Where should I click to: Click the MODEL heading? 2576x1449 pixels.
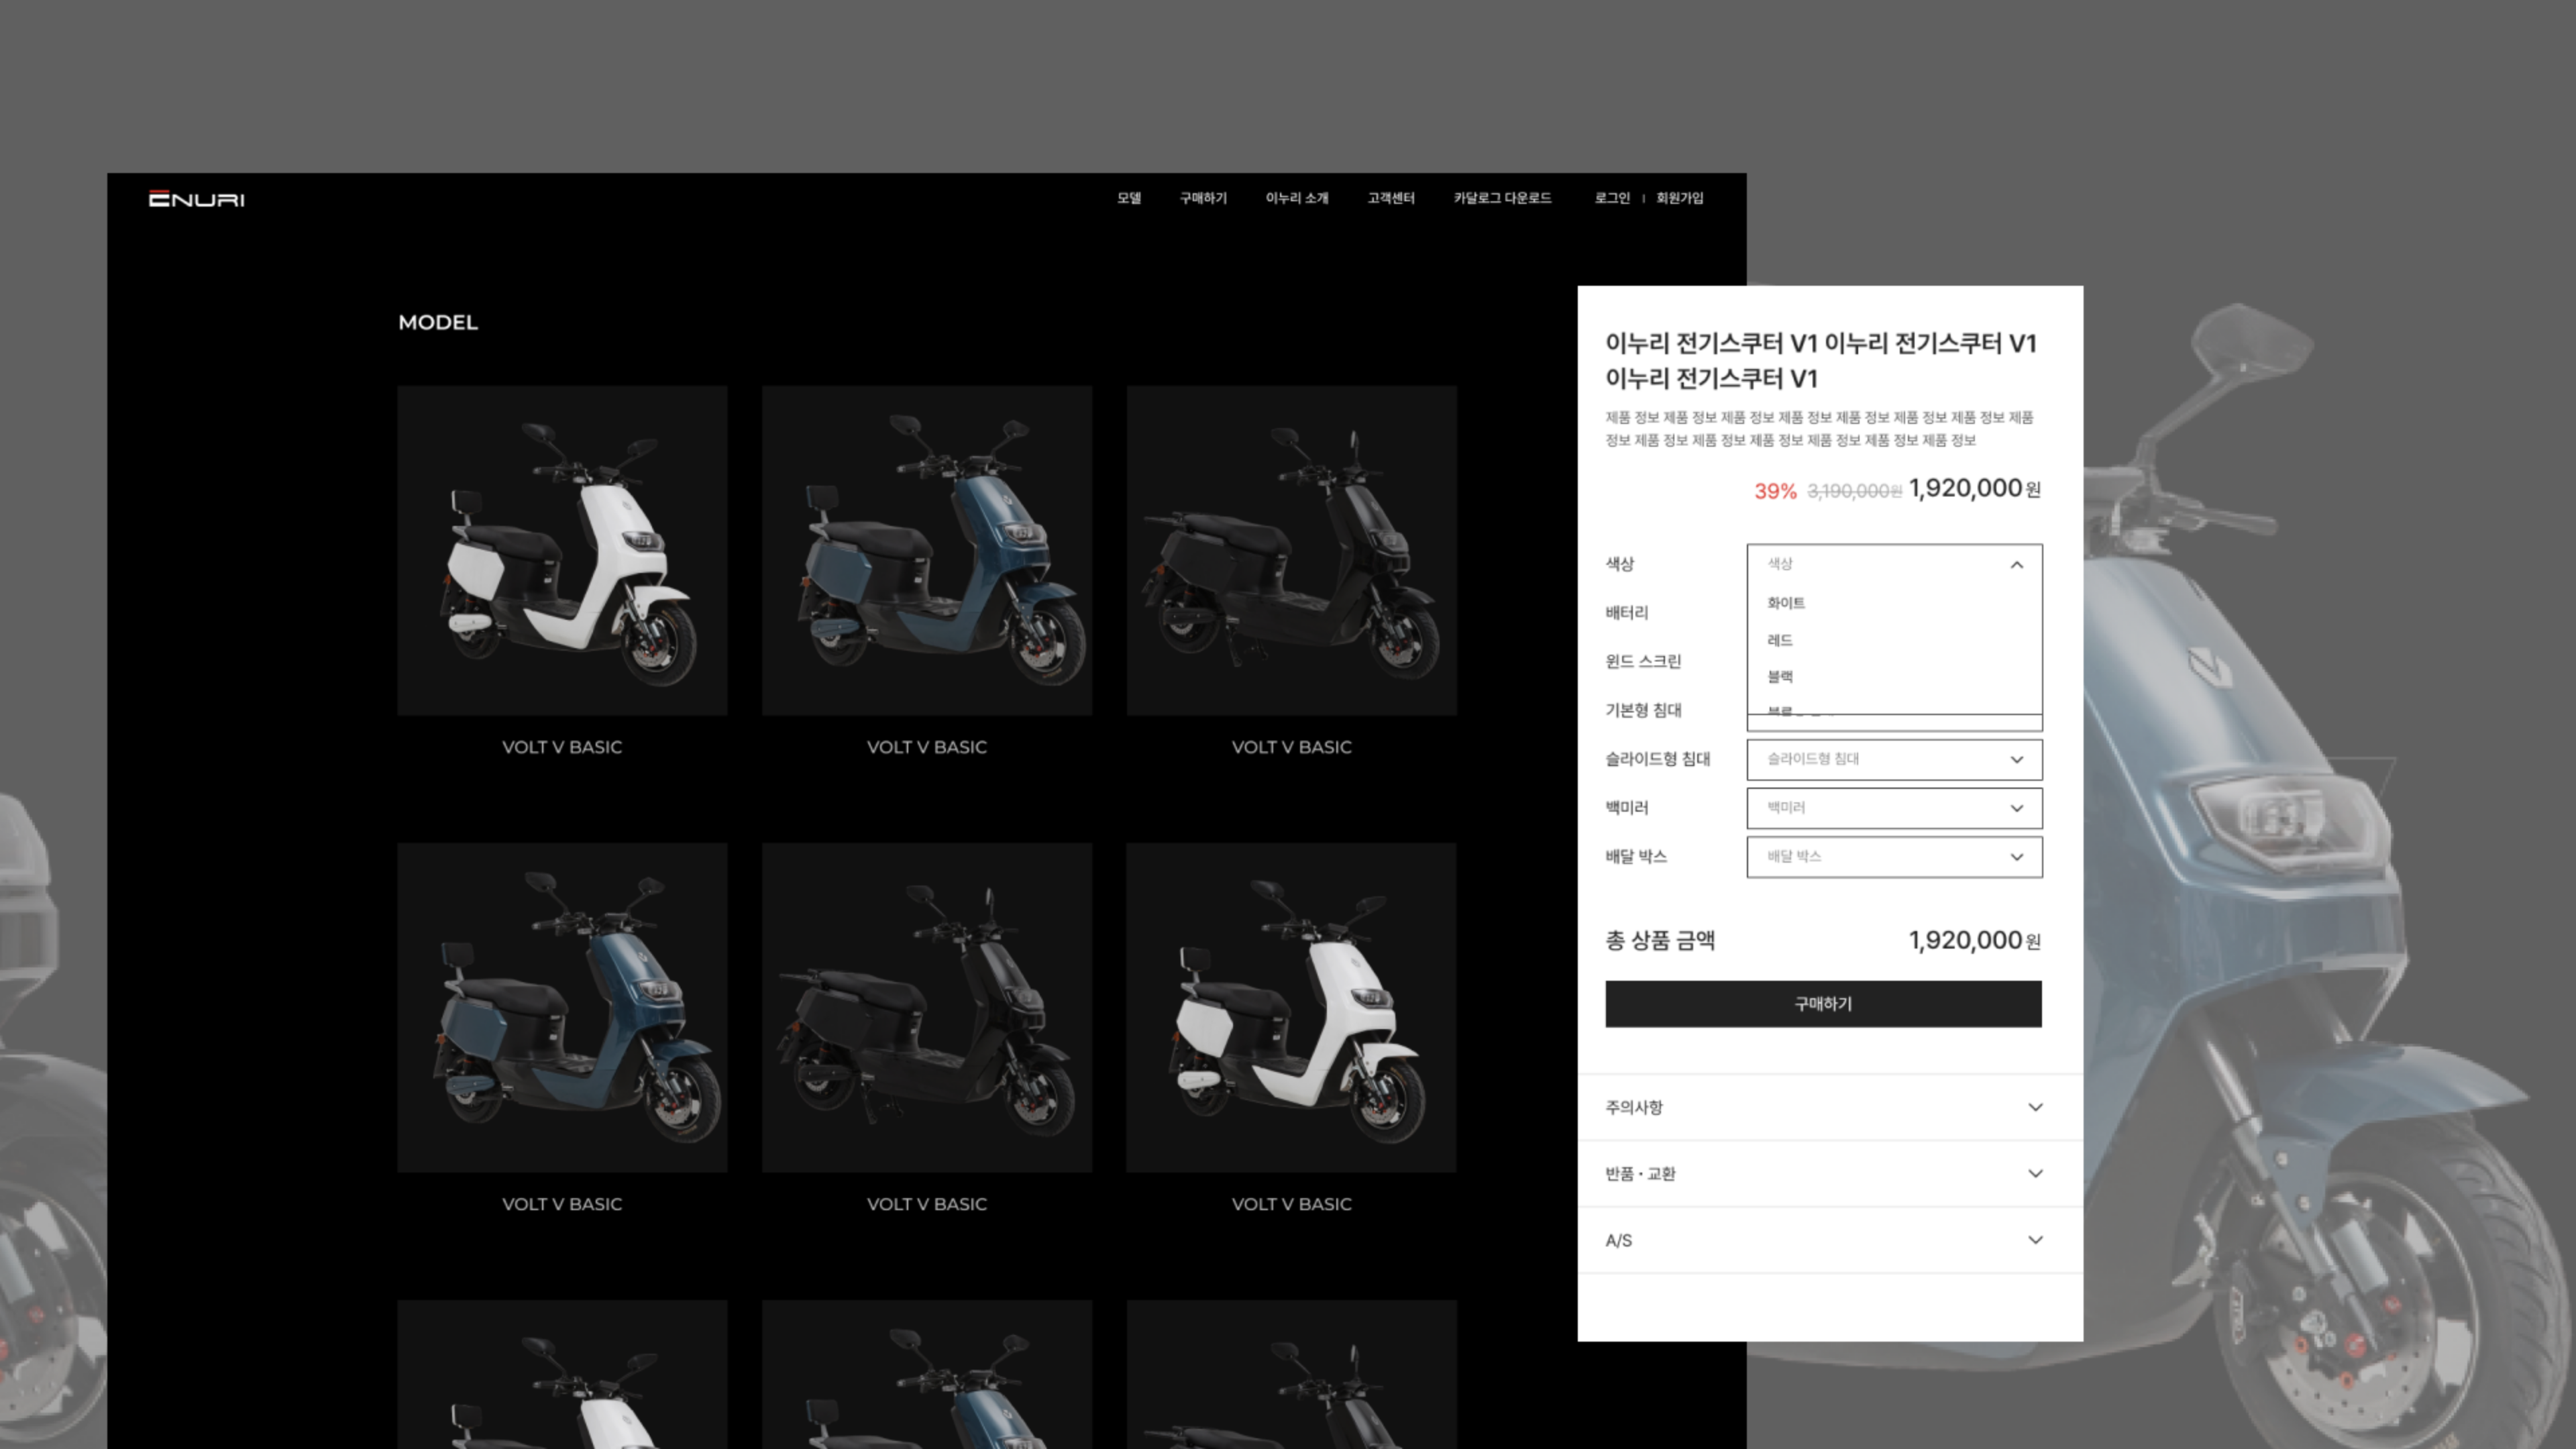438,322
